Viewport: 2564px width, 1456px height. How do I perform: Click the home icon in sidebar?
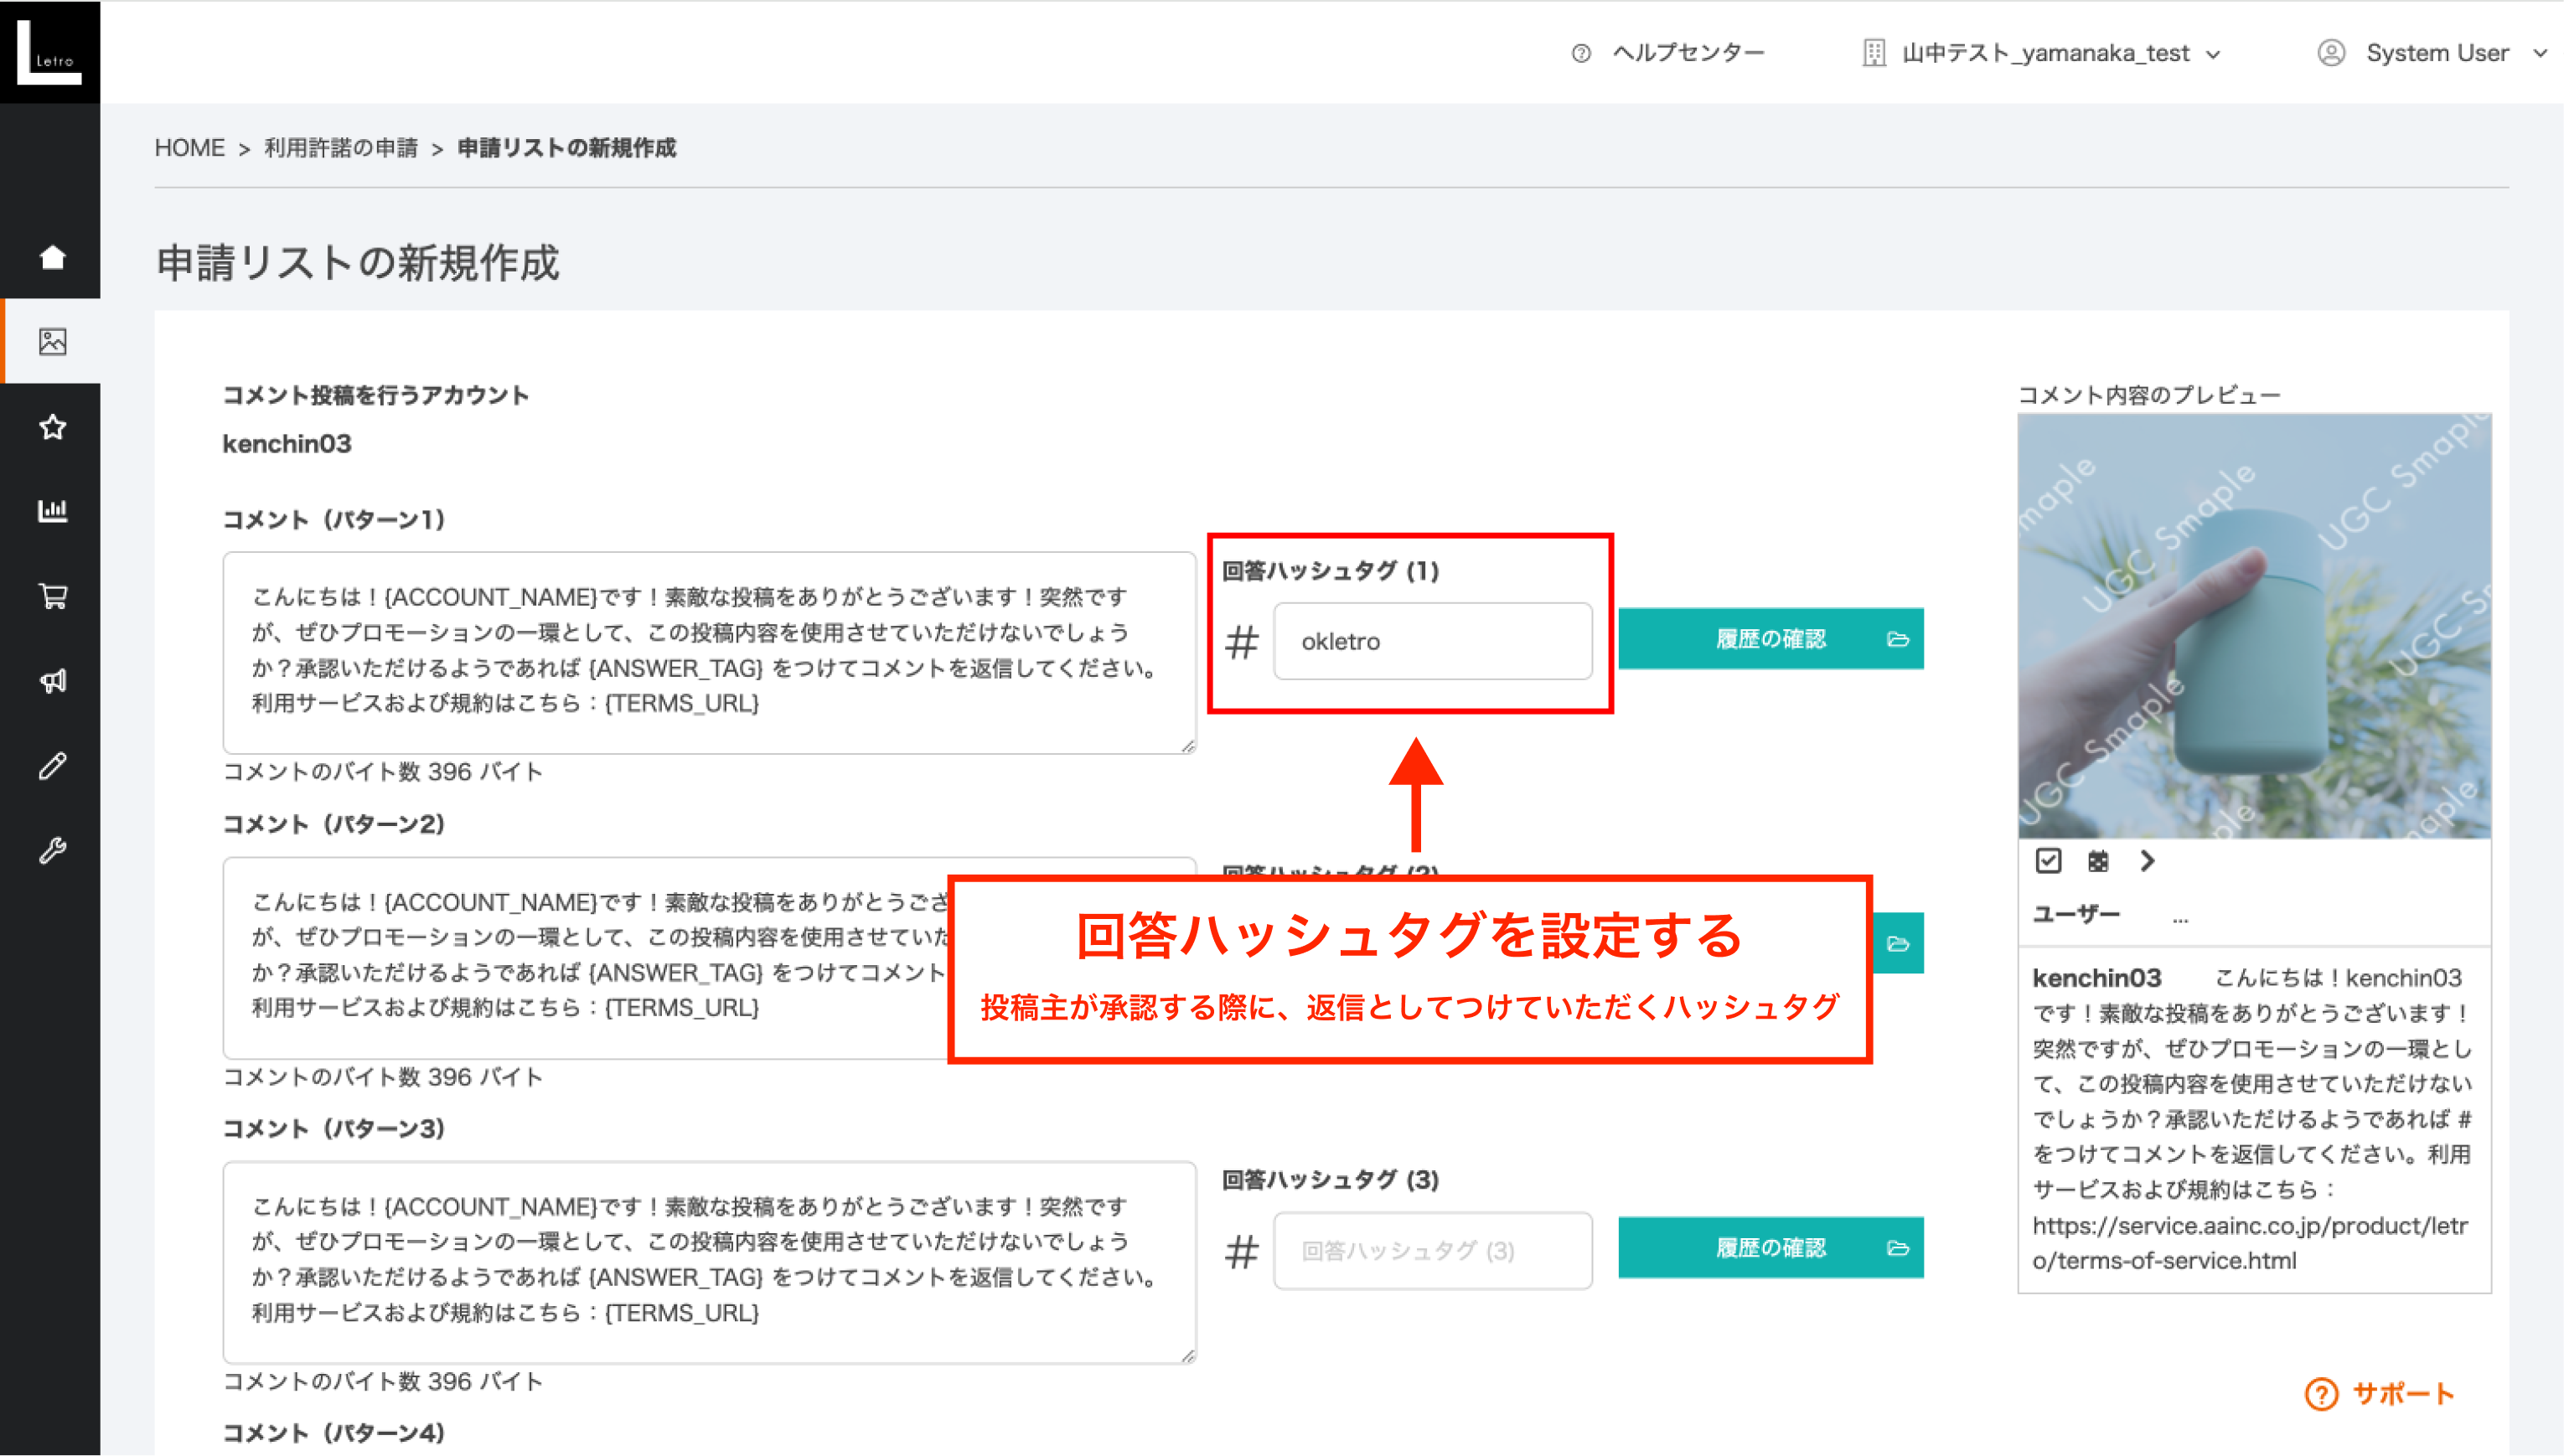tap(52, 257)
